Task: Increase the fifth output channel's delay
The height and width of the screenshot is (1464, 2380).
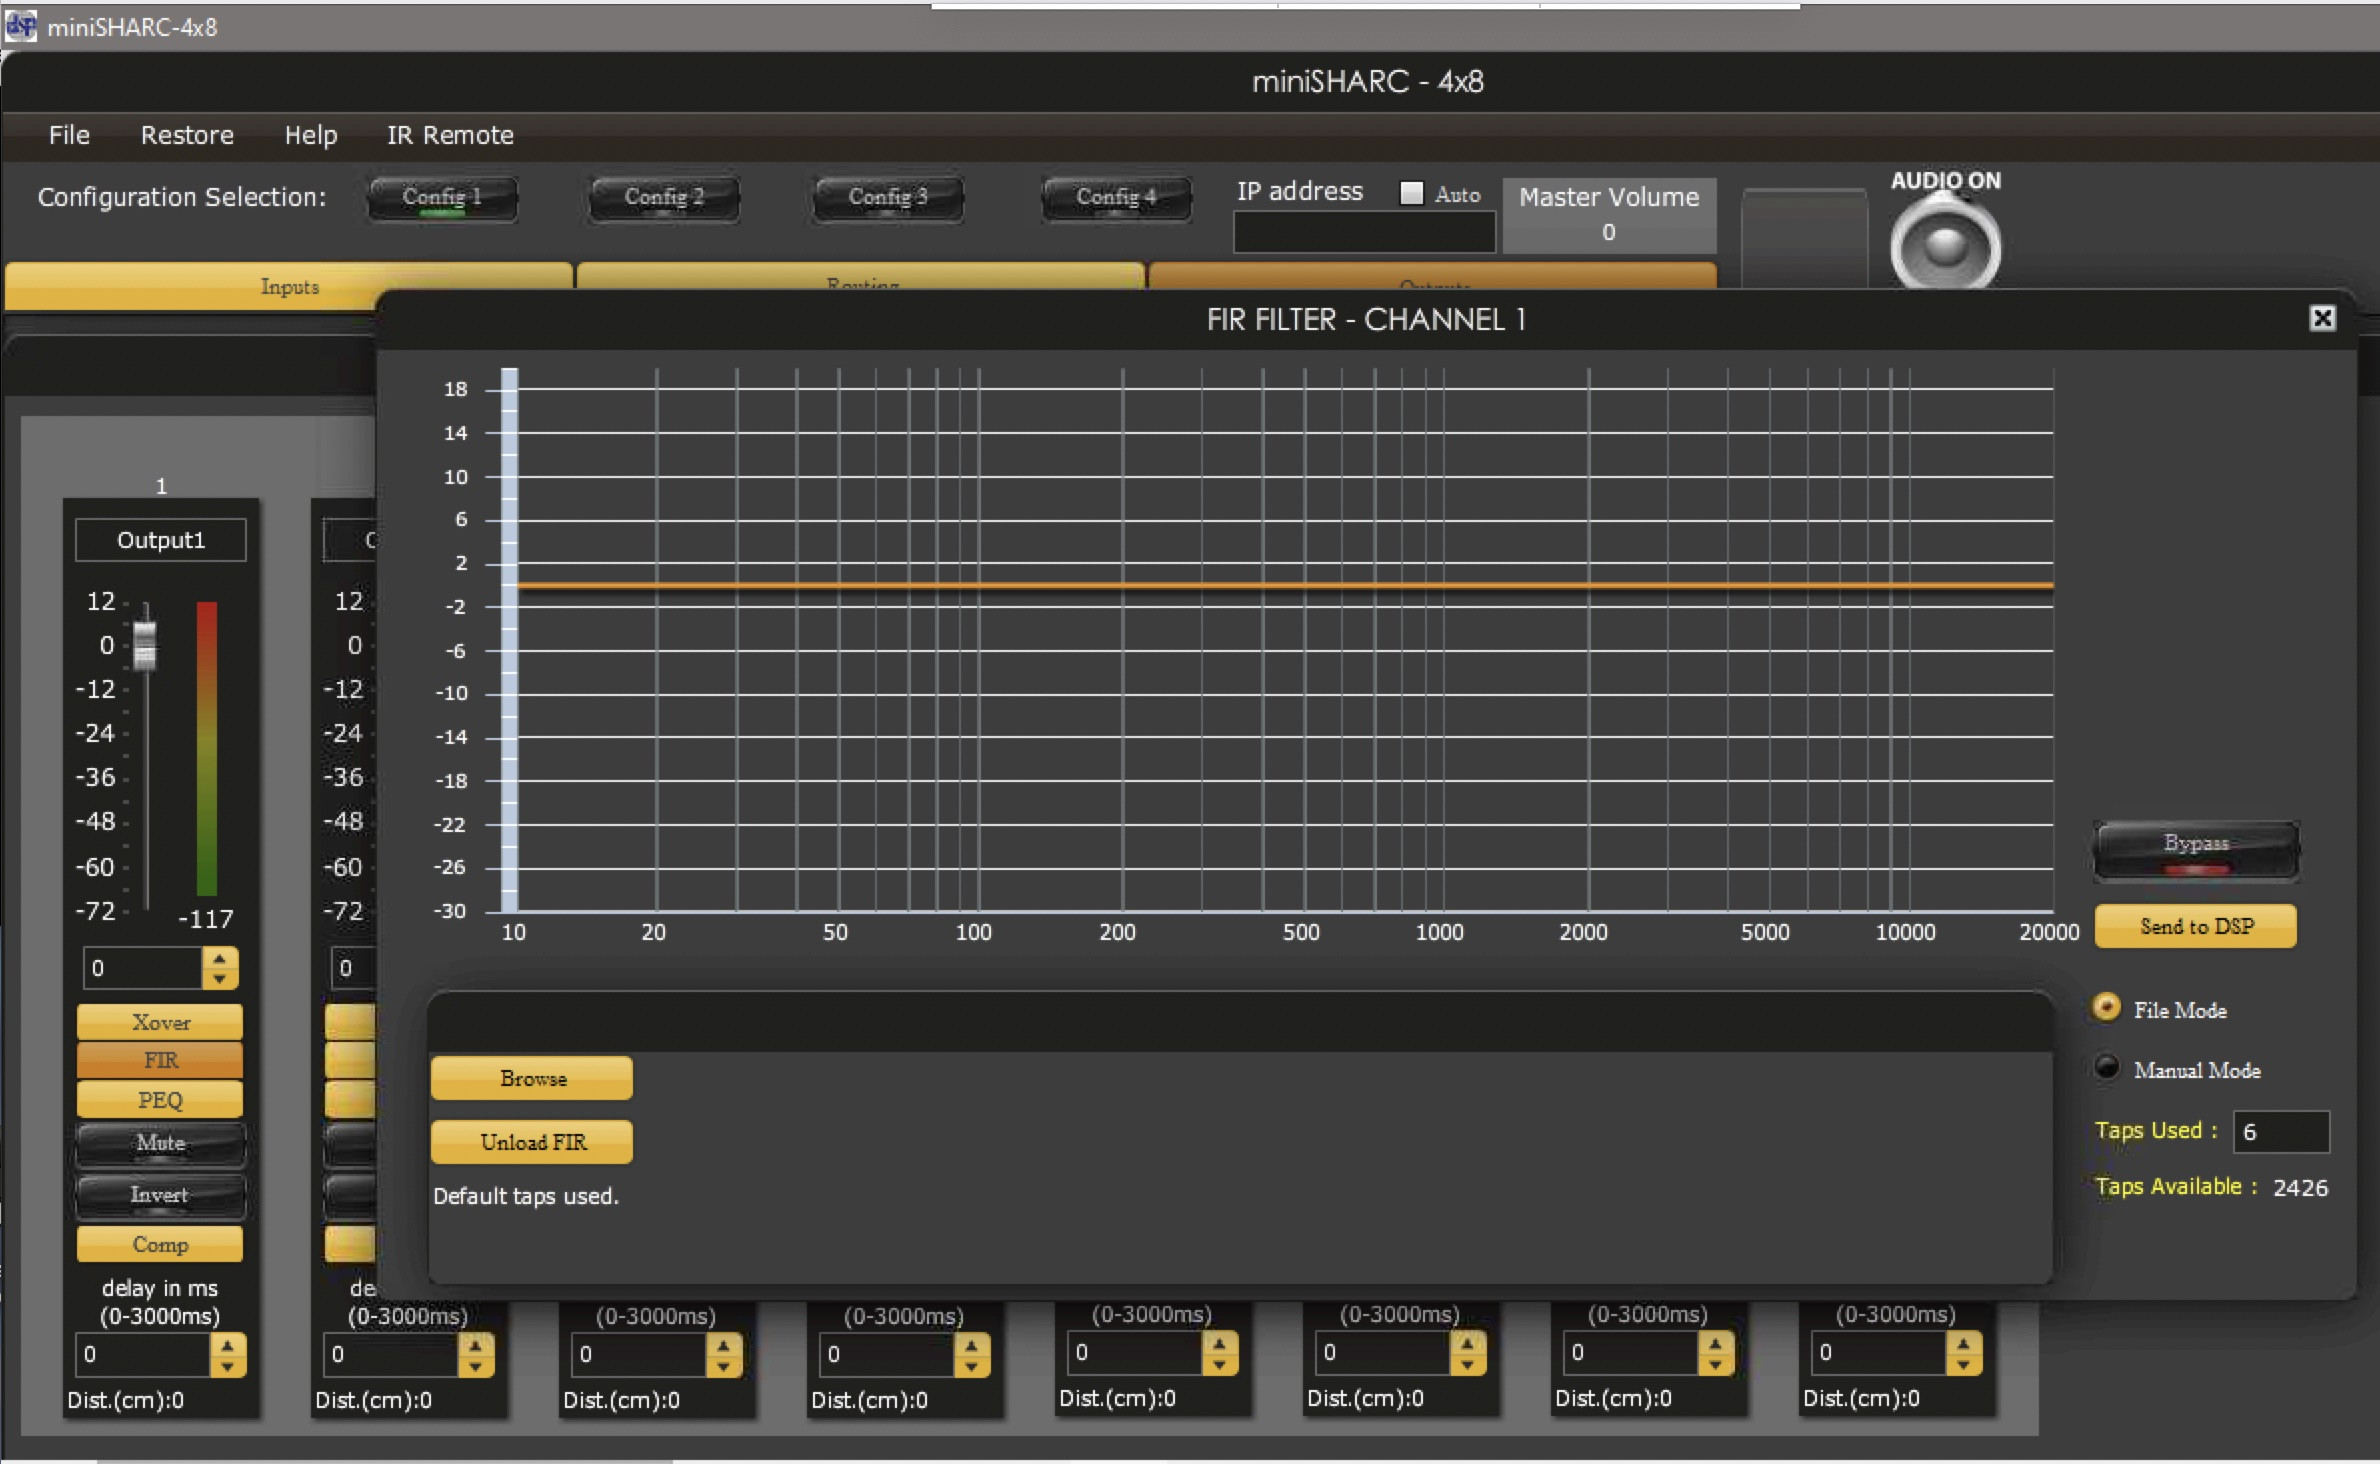Action: tap(1220, 1343)
